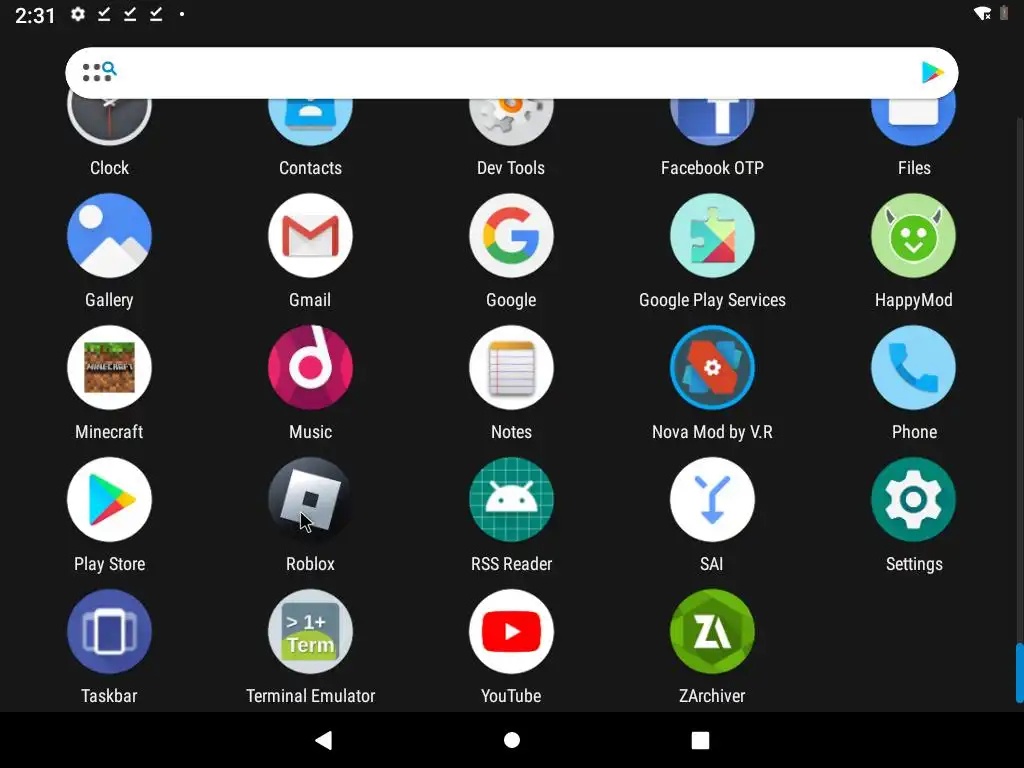The image size is (1024, 768).
Task: Launch the SAI installer app
Action: 712,500
